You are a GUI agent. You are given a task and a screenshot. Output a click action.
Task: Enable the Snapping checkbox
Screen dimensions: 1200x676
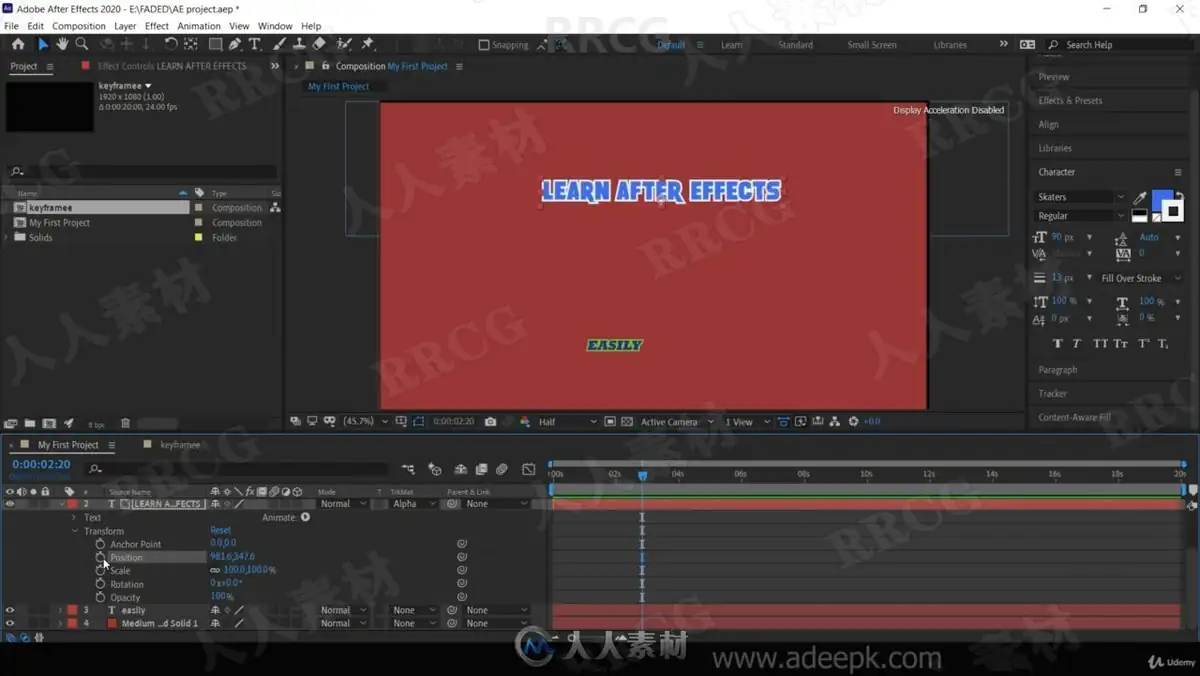click(x=484, y=45)
